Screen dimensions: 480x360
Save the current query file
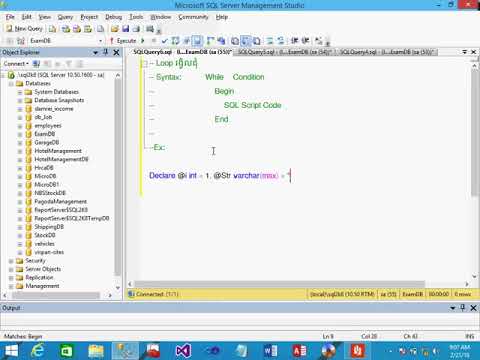point(125,29)
